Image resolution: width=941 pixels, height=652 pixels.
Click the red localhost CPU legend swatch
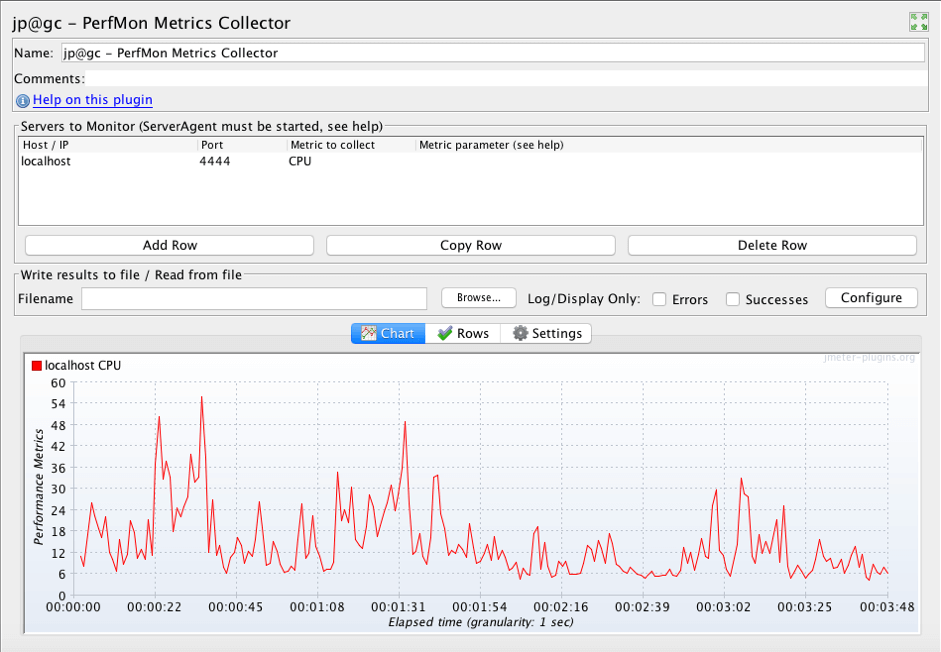[37, 366]
